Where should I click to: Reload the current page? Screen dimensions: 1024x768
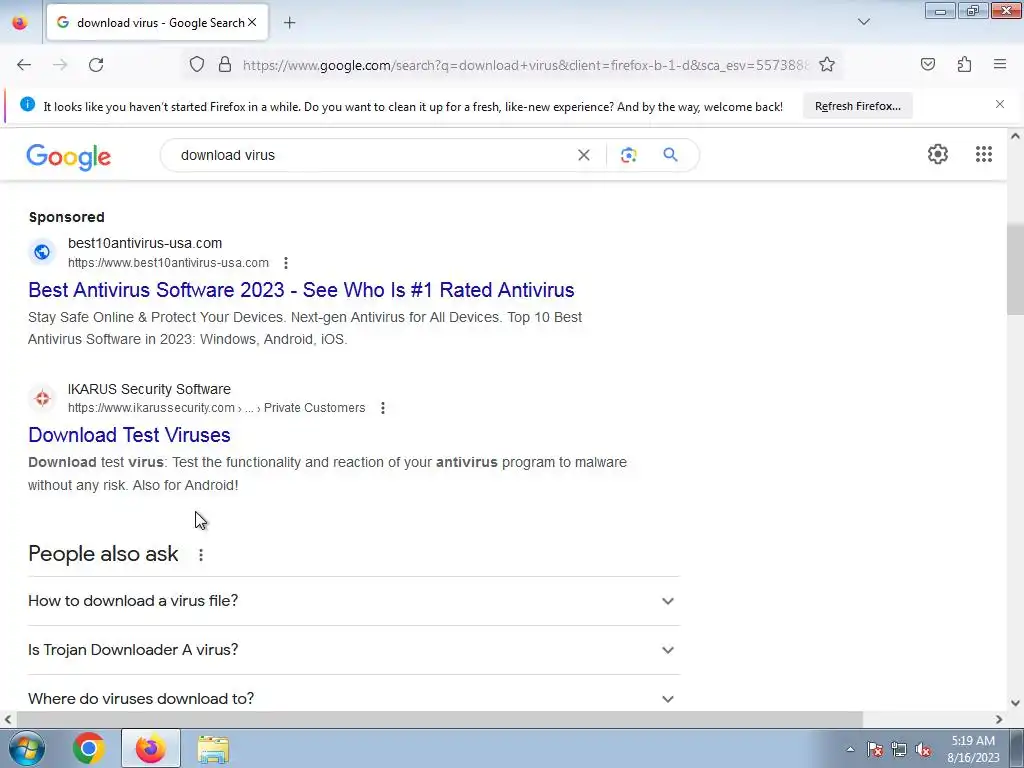96,65
